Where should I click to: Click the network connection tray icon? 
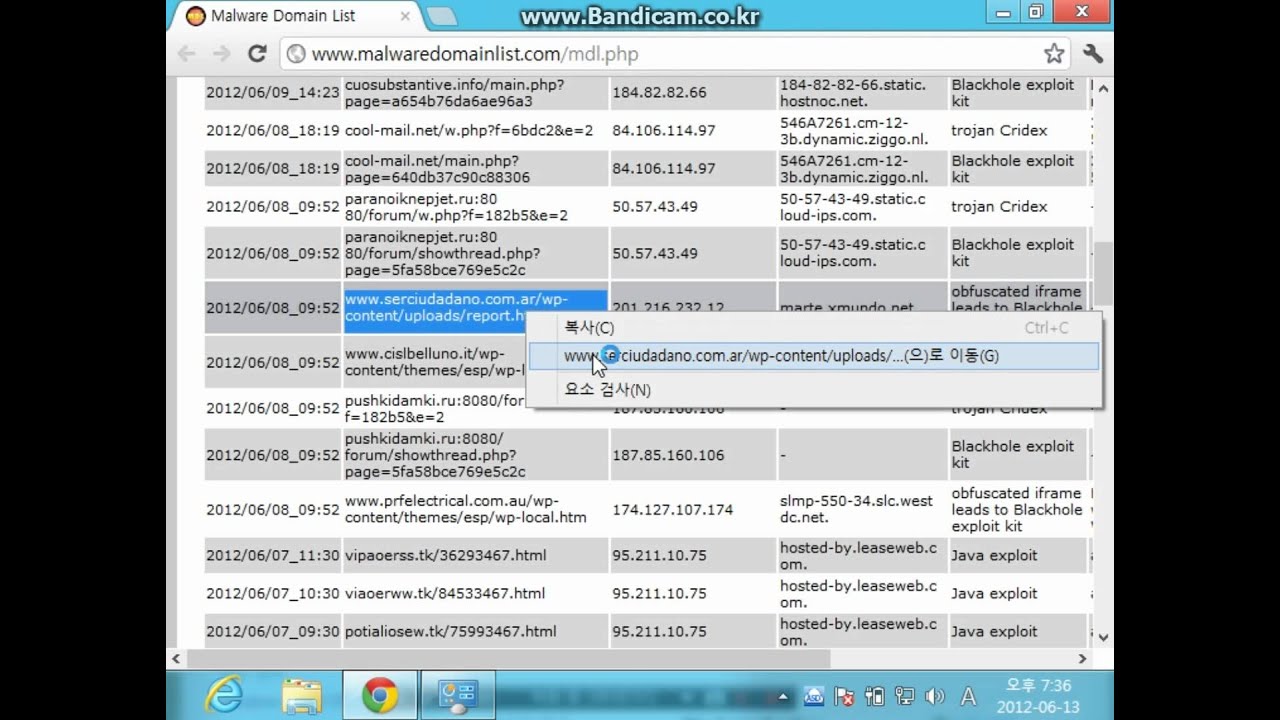click(905, 697)
